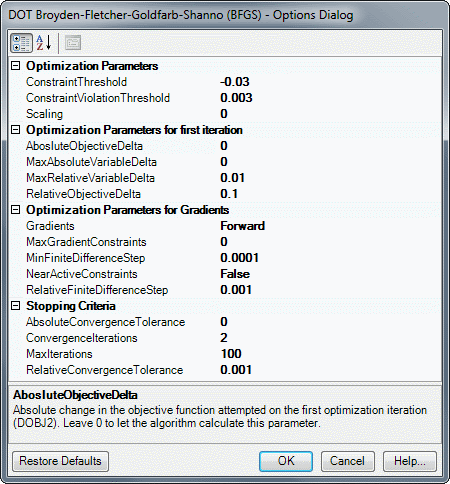Screen dimensions: 450x484
Task: Collapse the Optimization Parameters section
Action: (15, 65)
